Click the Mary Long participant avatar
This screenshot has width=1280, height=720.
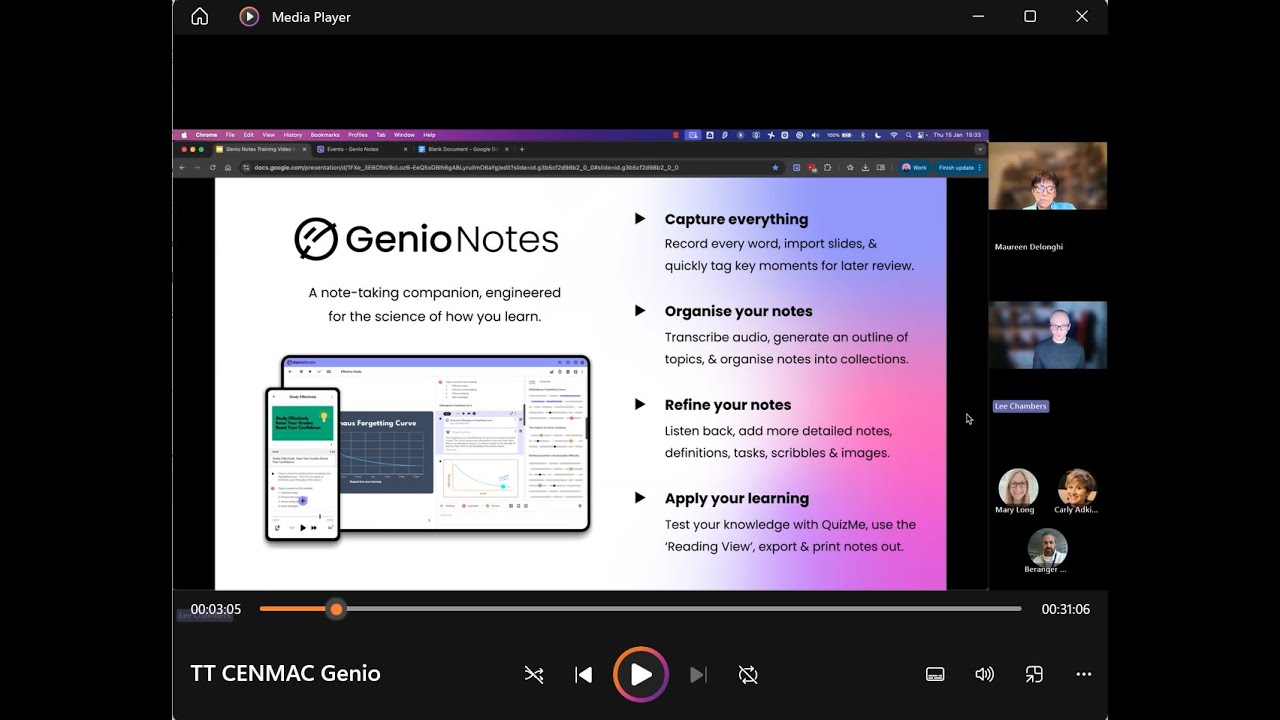pos(1018,488)
